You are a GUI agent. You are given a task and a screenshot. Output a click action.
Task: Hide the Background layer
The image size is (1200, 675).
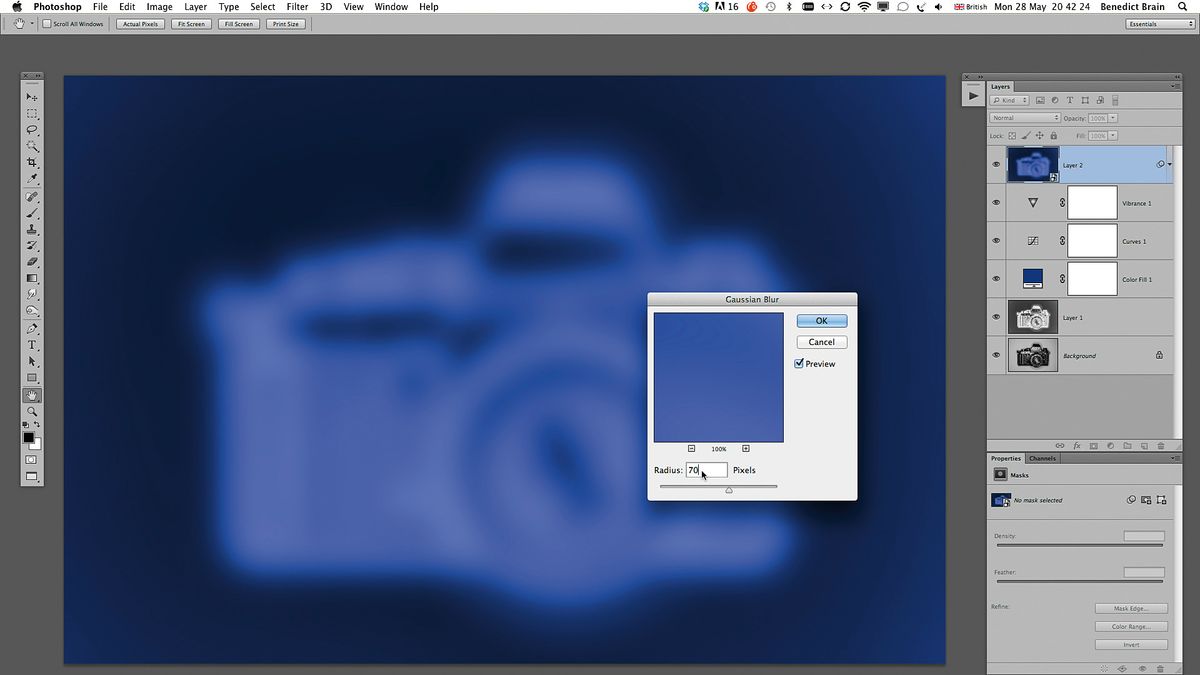point(996,355)
